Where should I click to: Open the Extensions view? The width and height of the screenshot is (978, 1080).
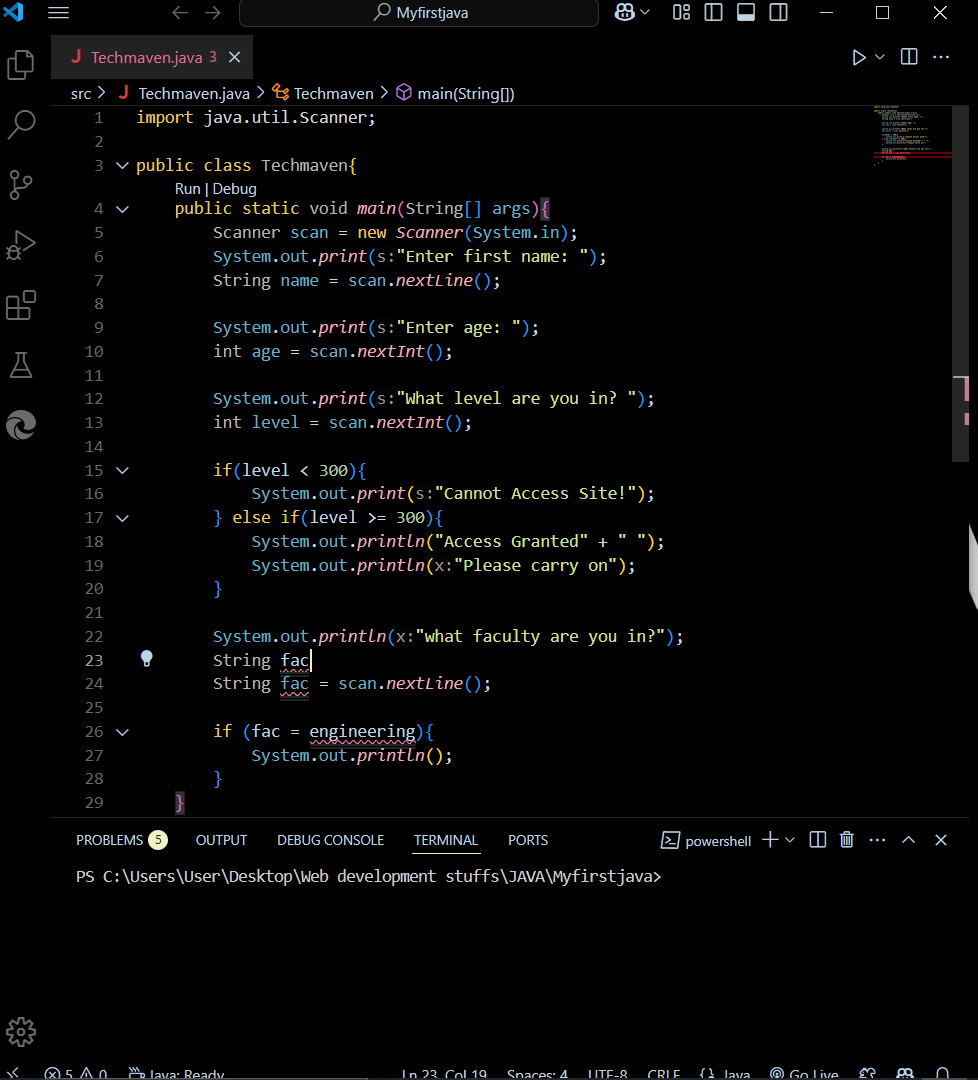(21, 305)
